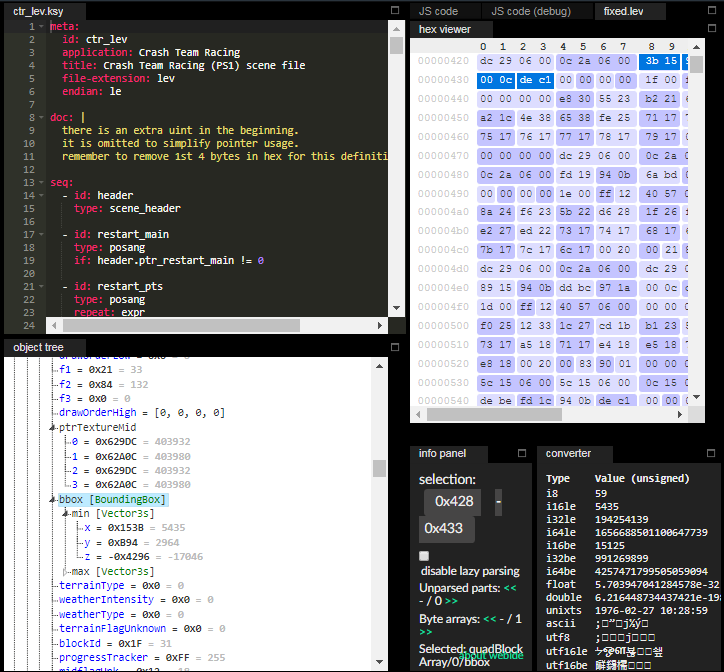Click object tree scroll down arrow
The height and width of the screenshot is (672, 724).
point(380,662)
